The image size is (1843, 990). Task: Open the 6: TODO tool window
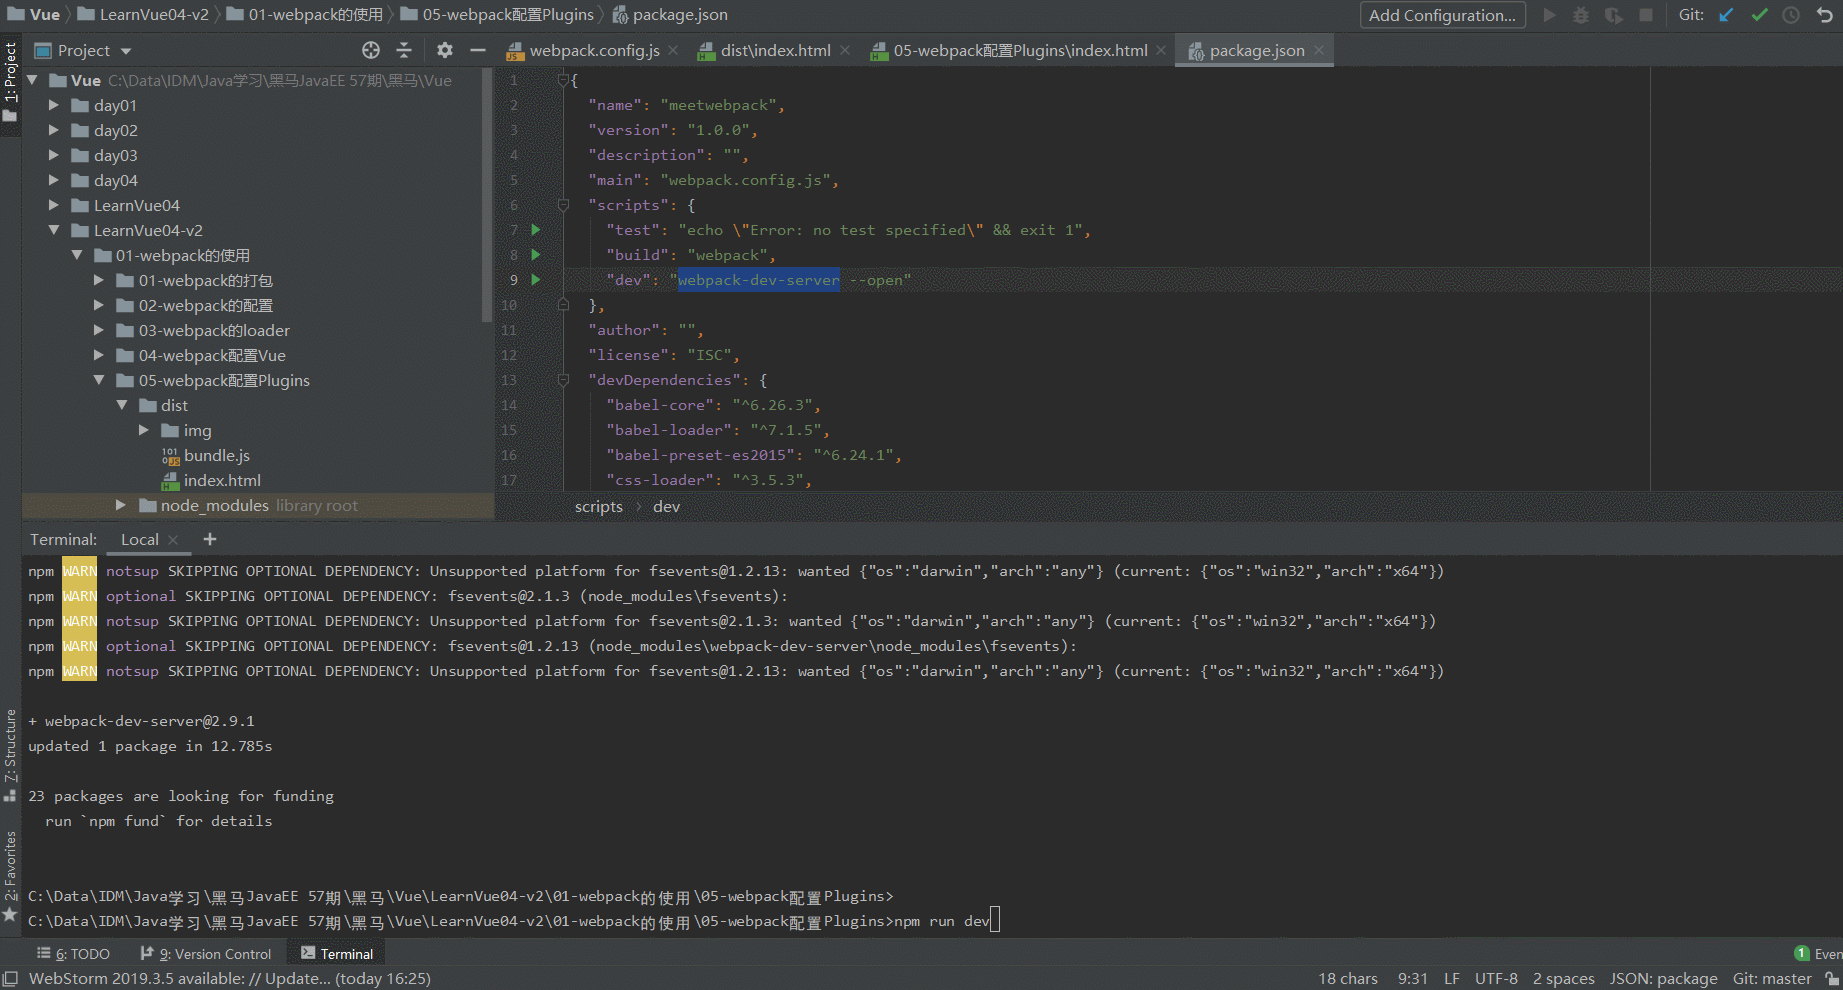point(73,954)
